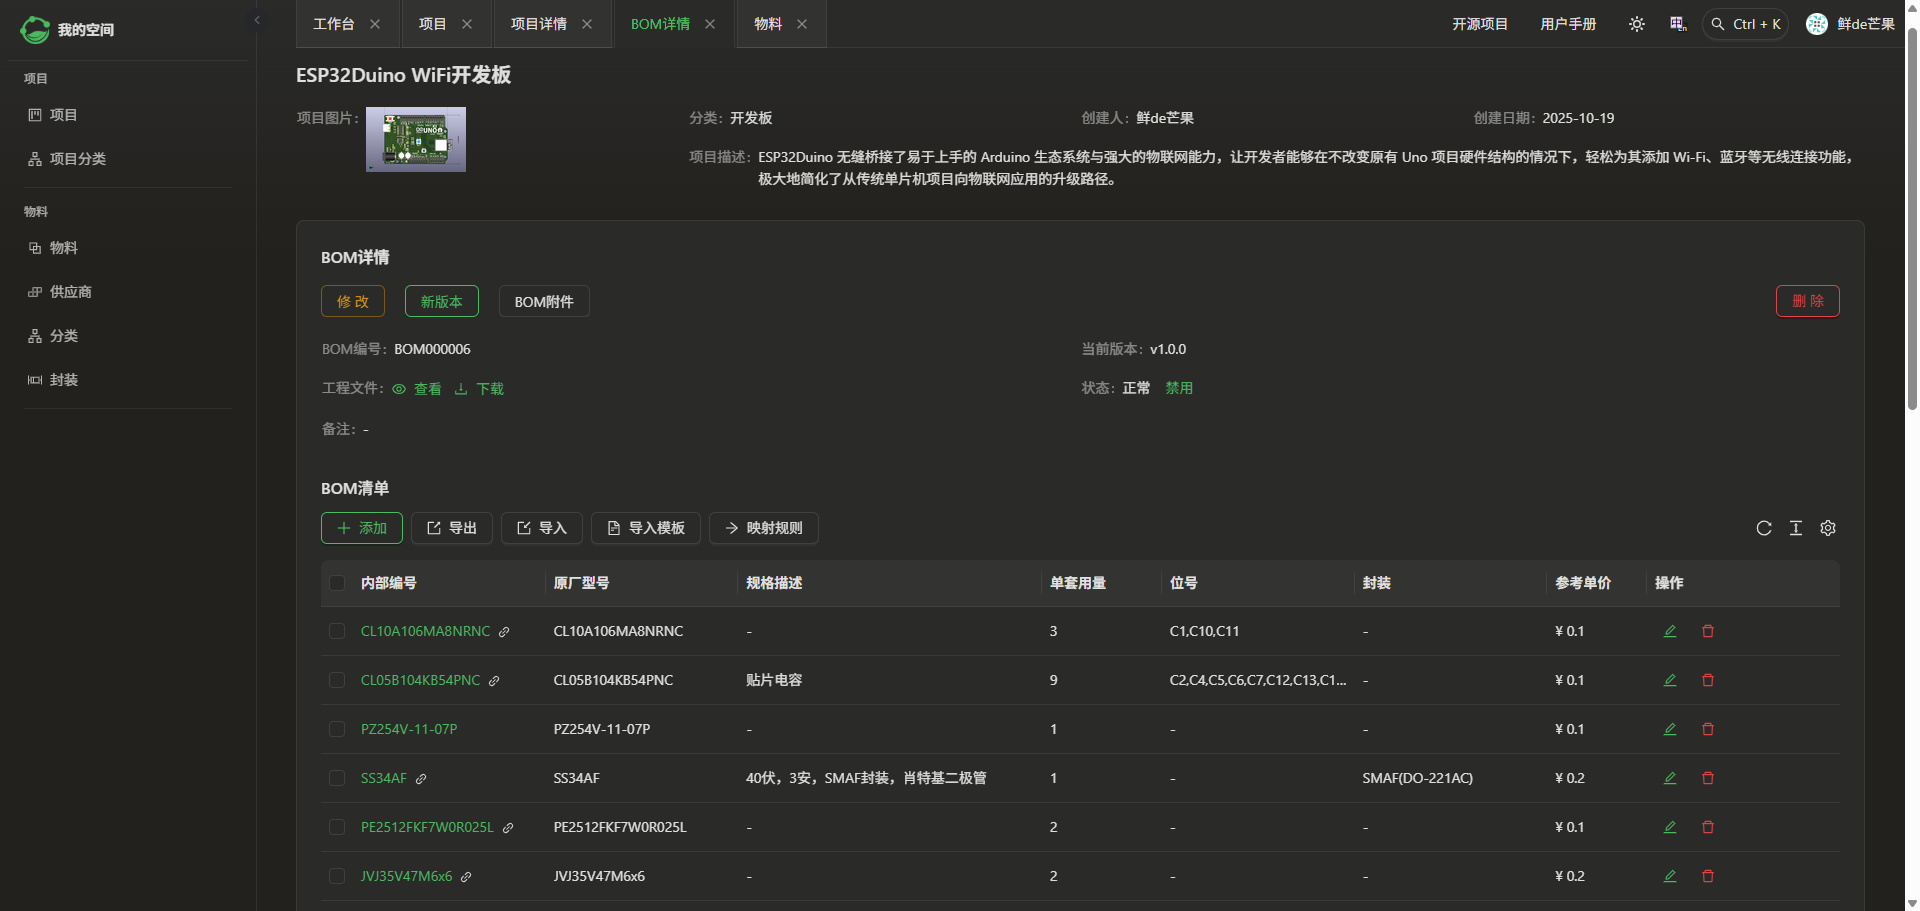Open the project image thumbnail
The height and width of the screenshot is (911, 1920).
pyautogui.click(x=416, y=139)
